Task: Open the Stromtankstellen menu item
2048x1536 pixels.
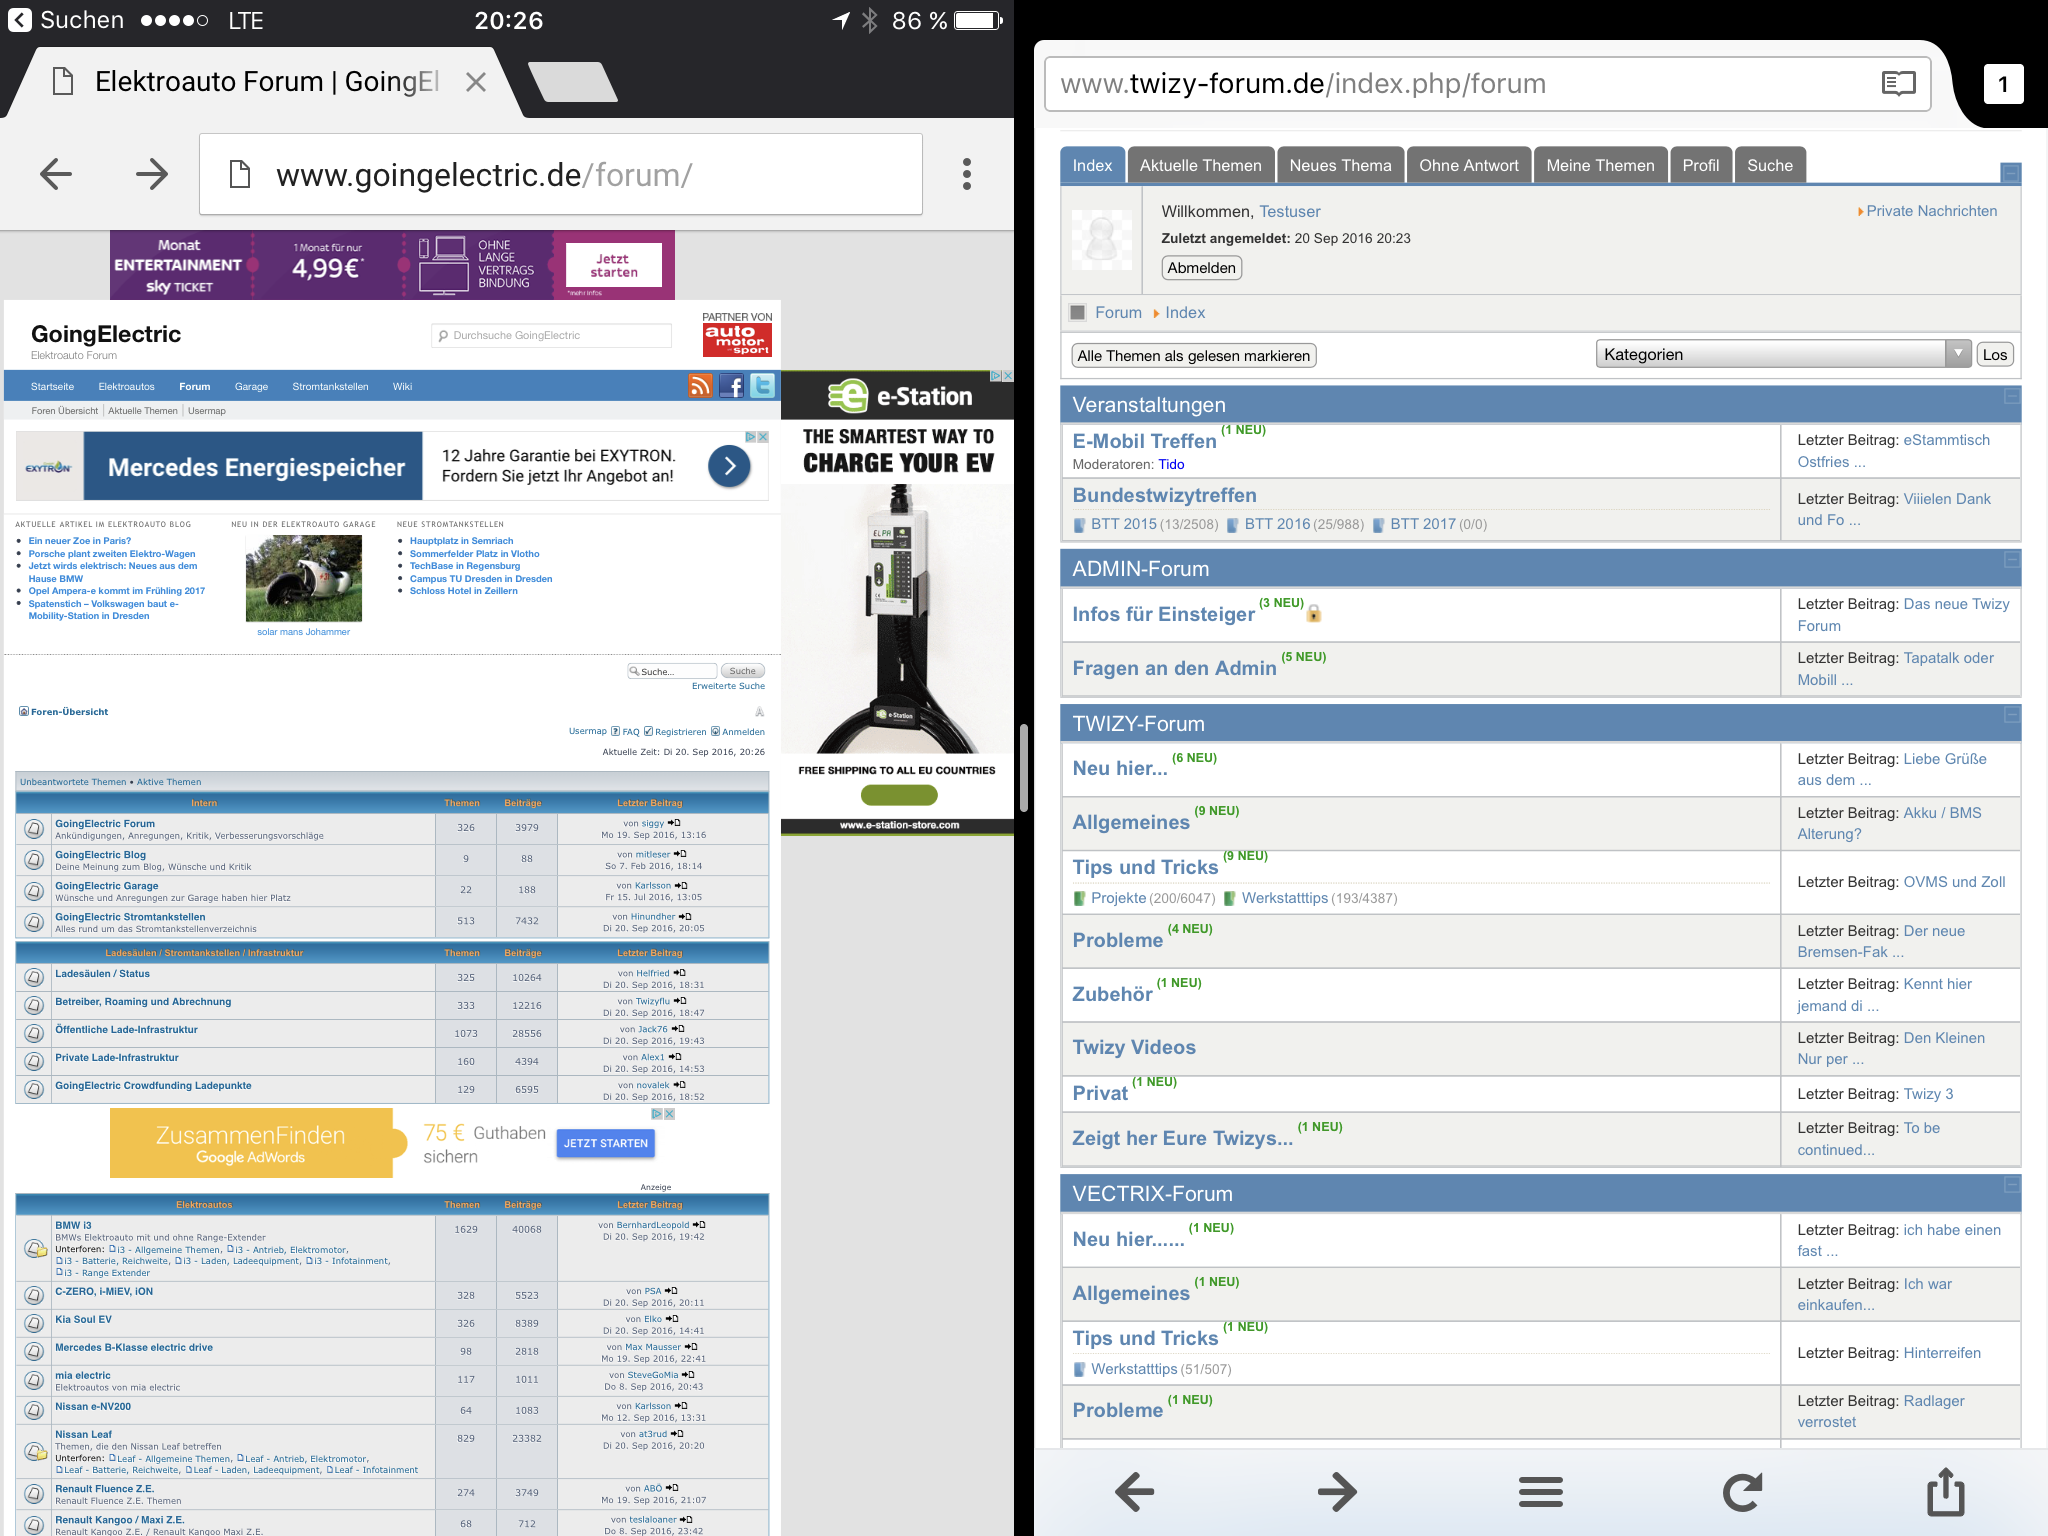Action: [x=330, y=387]
